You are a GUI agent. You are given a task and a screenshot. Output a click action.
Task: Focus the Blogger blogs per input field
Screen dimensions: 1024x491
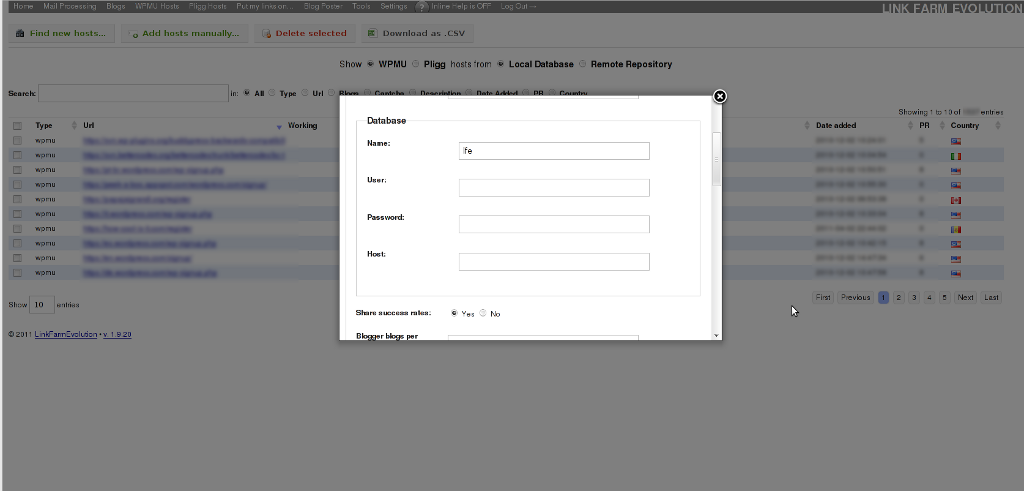pos(543,338)
